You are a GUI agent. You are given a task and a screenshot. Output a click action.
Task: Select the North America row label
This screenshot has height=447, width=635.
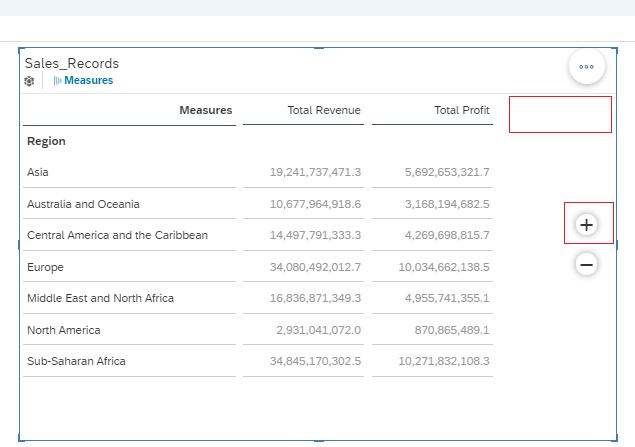pos(64,330)
